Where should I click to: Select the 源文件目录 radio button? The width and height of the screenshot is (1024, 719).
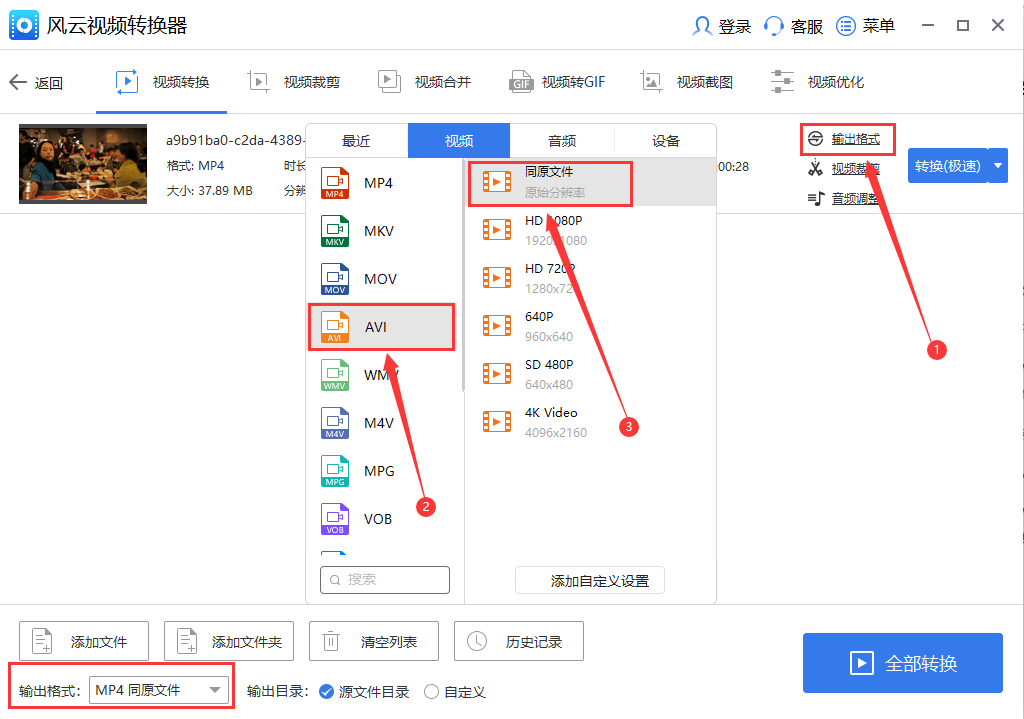point(327,691)
